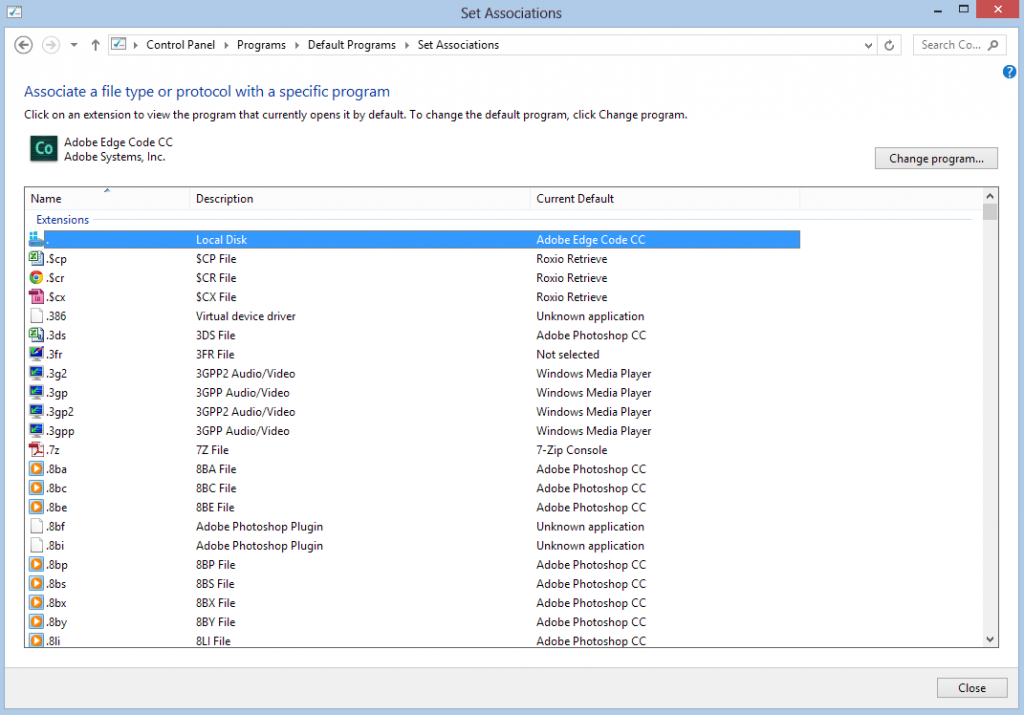
Task: Click the 'Virtual device driver' description
Action: 246,316
